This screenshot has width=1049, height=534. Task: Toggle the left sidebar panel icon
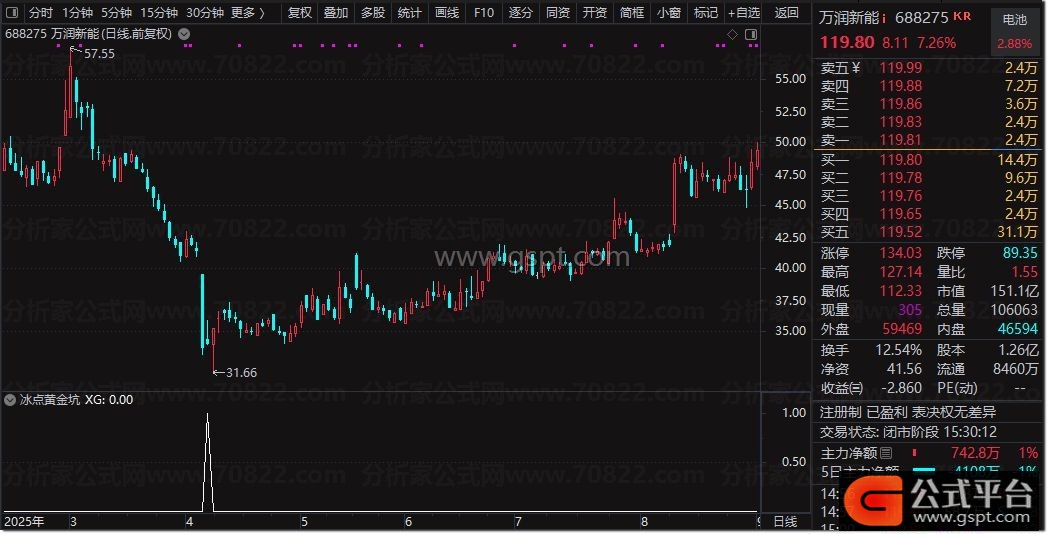(13, 13)
